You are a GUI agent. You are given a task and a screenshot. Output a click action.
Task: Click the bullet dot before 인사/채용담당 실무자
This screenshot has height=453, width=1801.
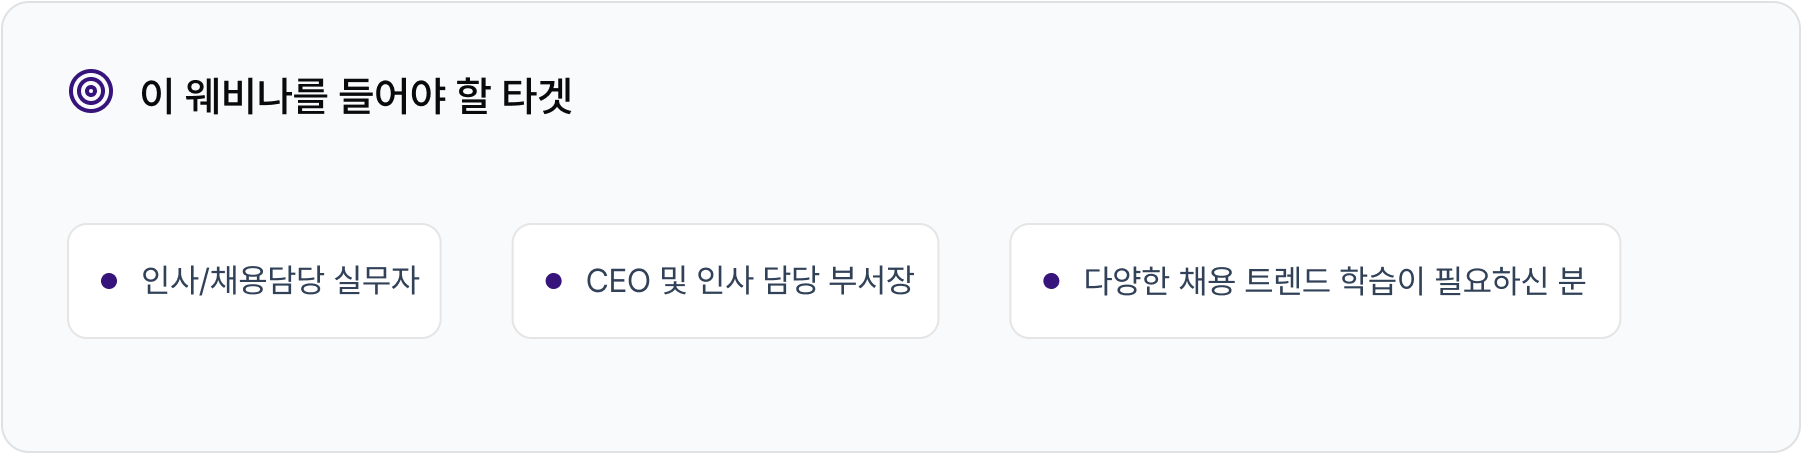(109, 281)
